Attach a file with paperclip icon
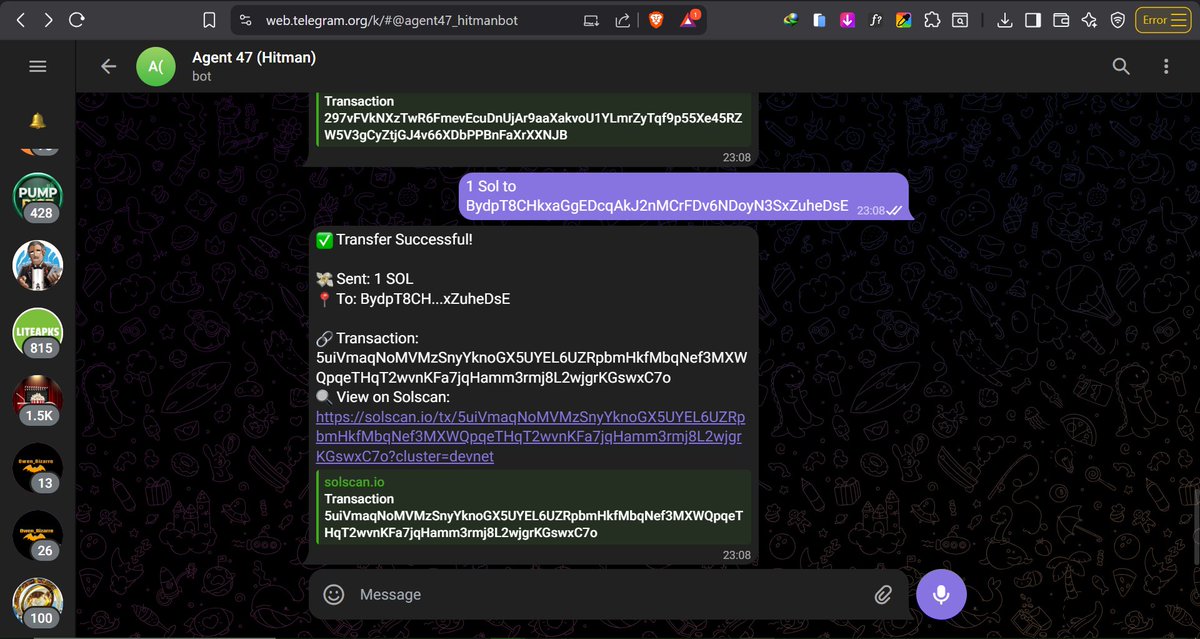 pos(883,594)
